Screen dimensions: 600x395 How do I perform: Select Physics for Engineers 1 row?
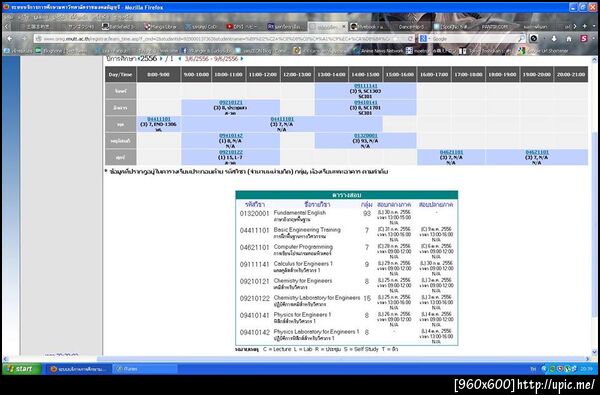[346, 318]
